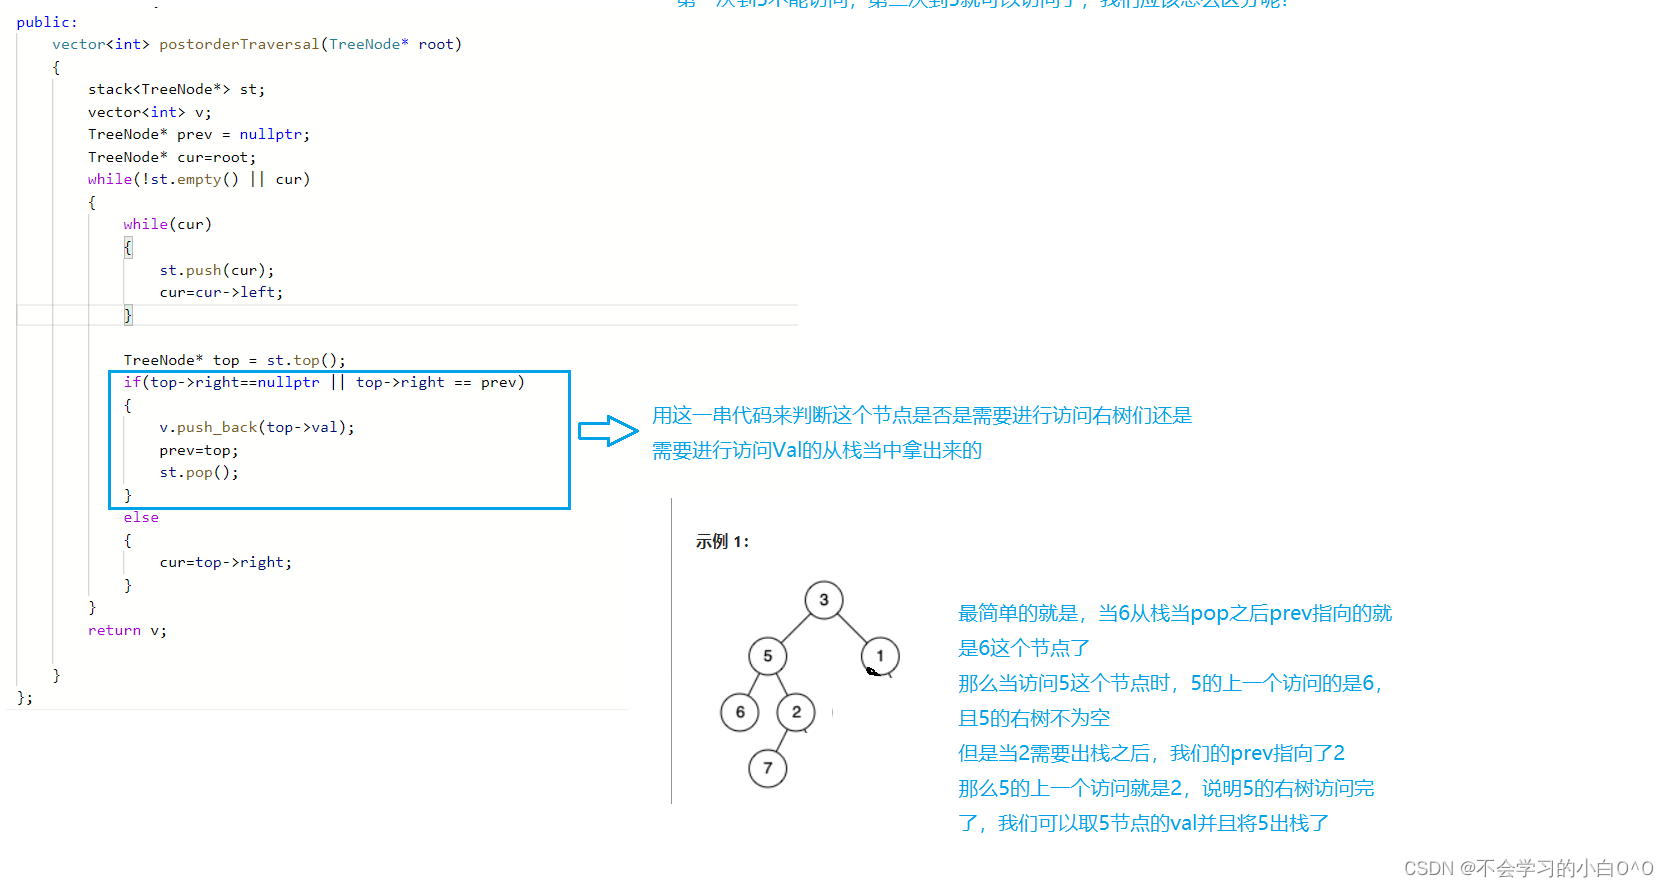Click the explanation line starting "最简单的就是"
This screenshot has width=1669, height=887.
coord(1175,613)
